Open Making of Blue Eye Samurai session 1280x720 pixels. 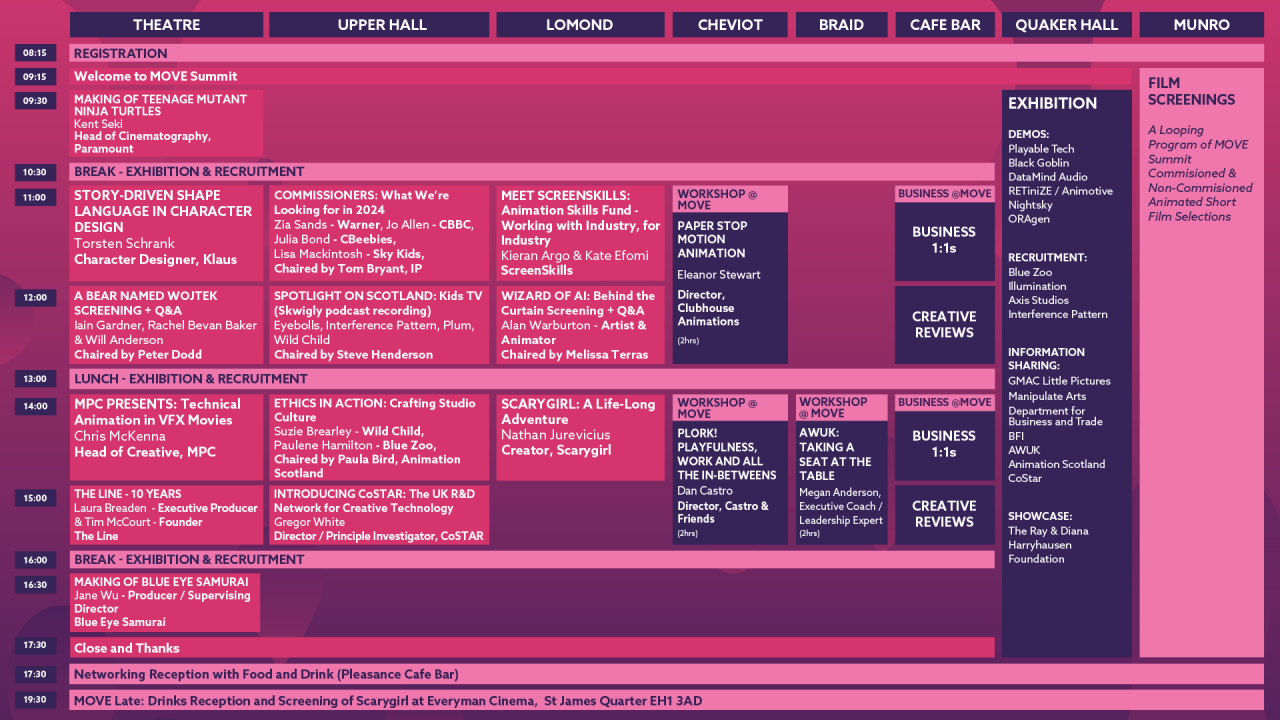[x=165, y=602]
